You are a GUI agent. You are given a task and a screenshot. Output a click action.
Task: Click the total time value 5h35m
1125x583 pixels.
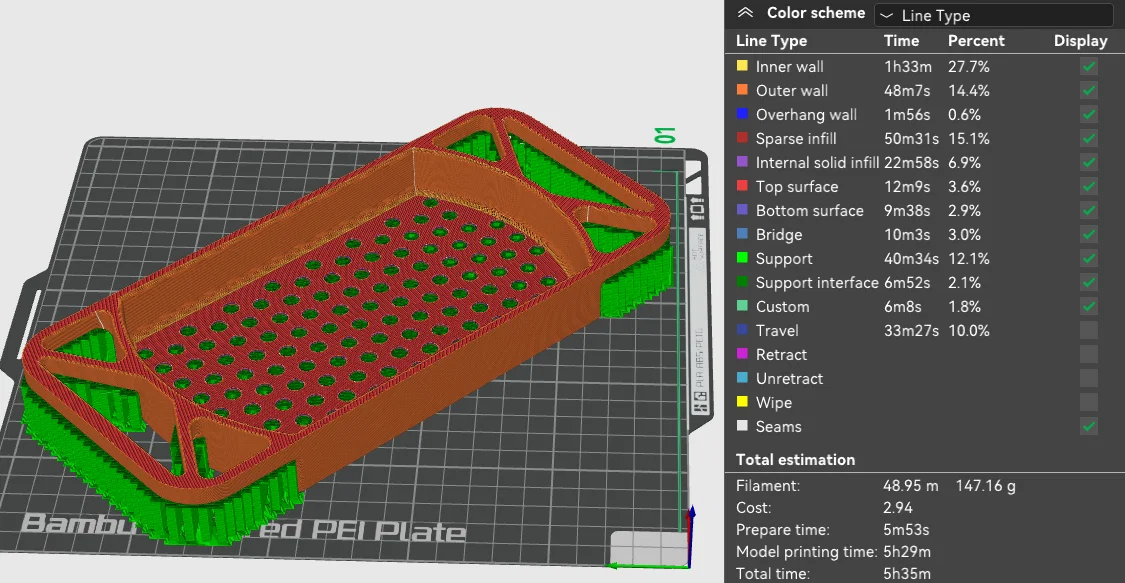point(907,574)
